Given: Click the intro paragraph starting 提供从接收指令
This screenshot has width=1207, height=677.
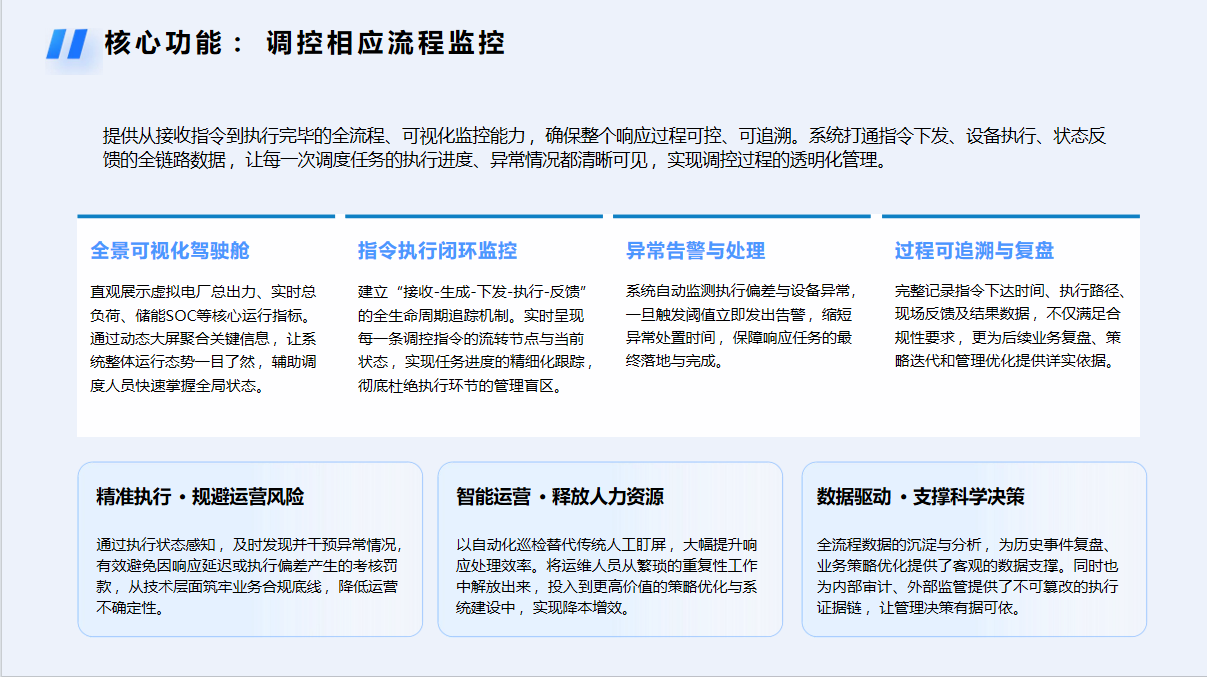Looking at the screenshot, I should [604, 148].
